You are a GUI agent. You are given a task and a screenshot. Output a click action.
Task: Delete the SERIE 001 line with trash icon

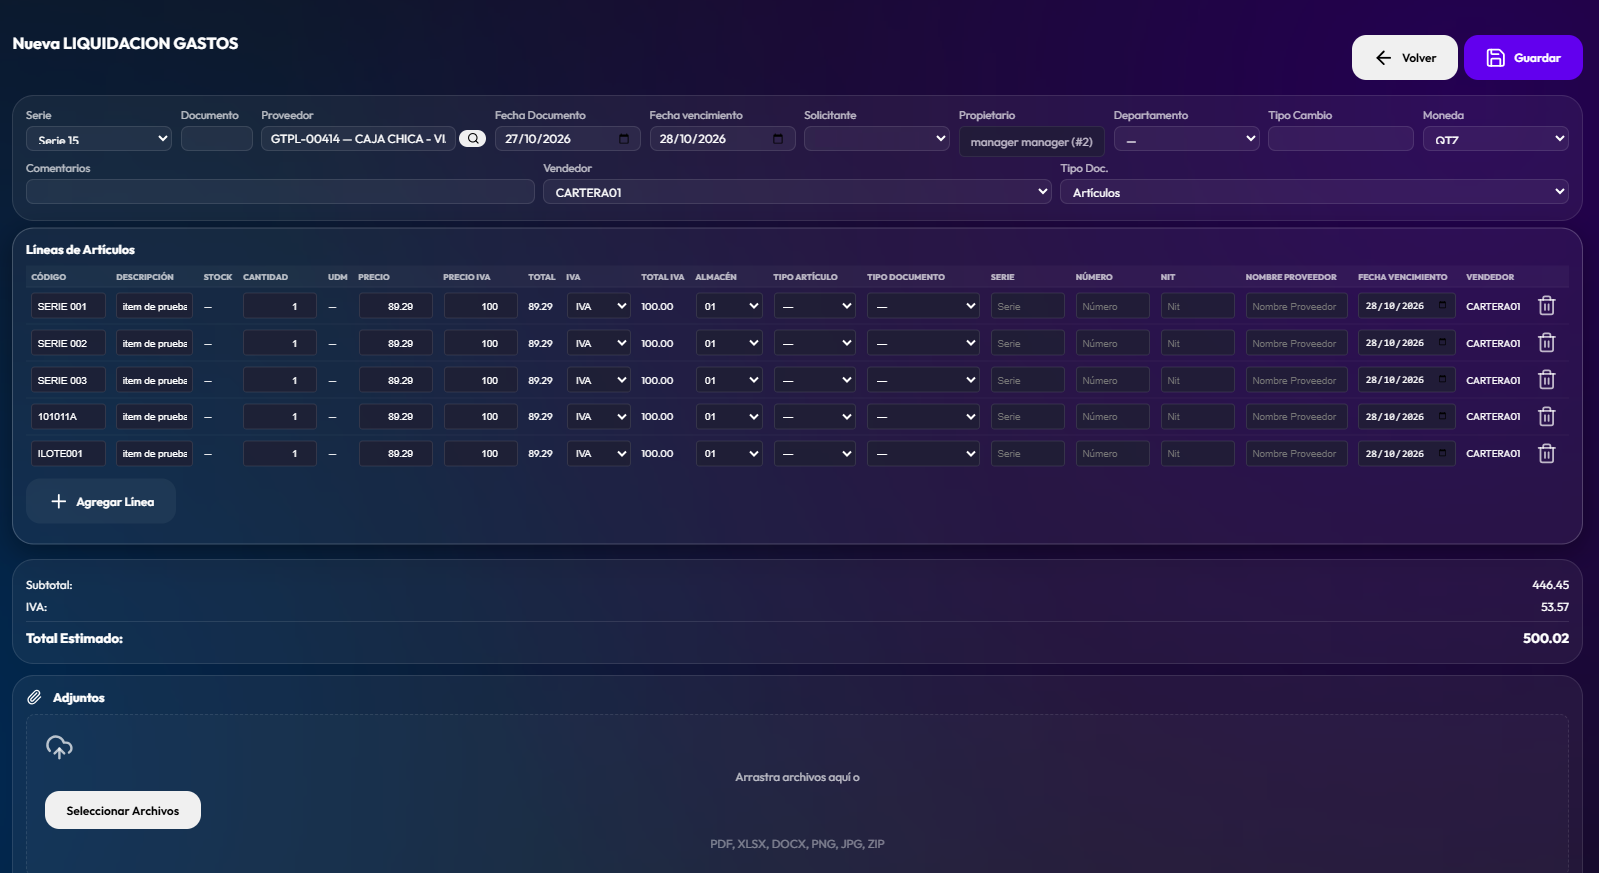1546,306
